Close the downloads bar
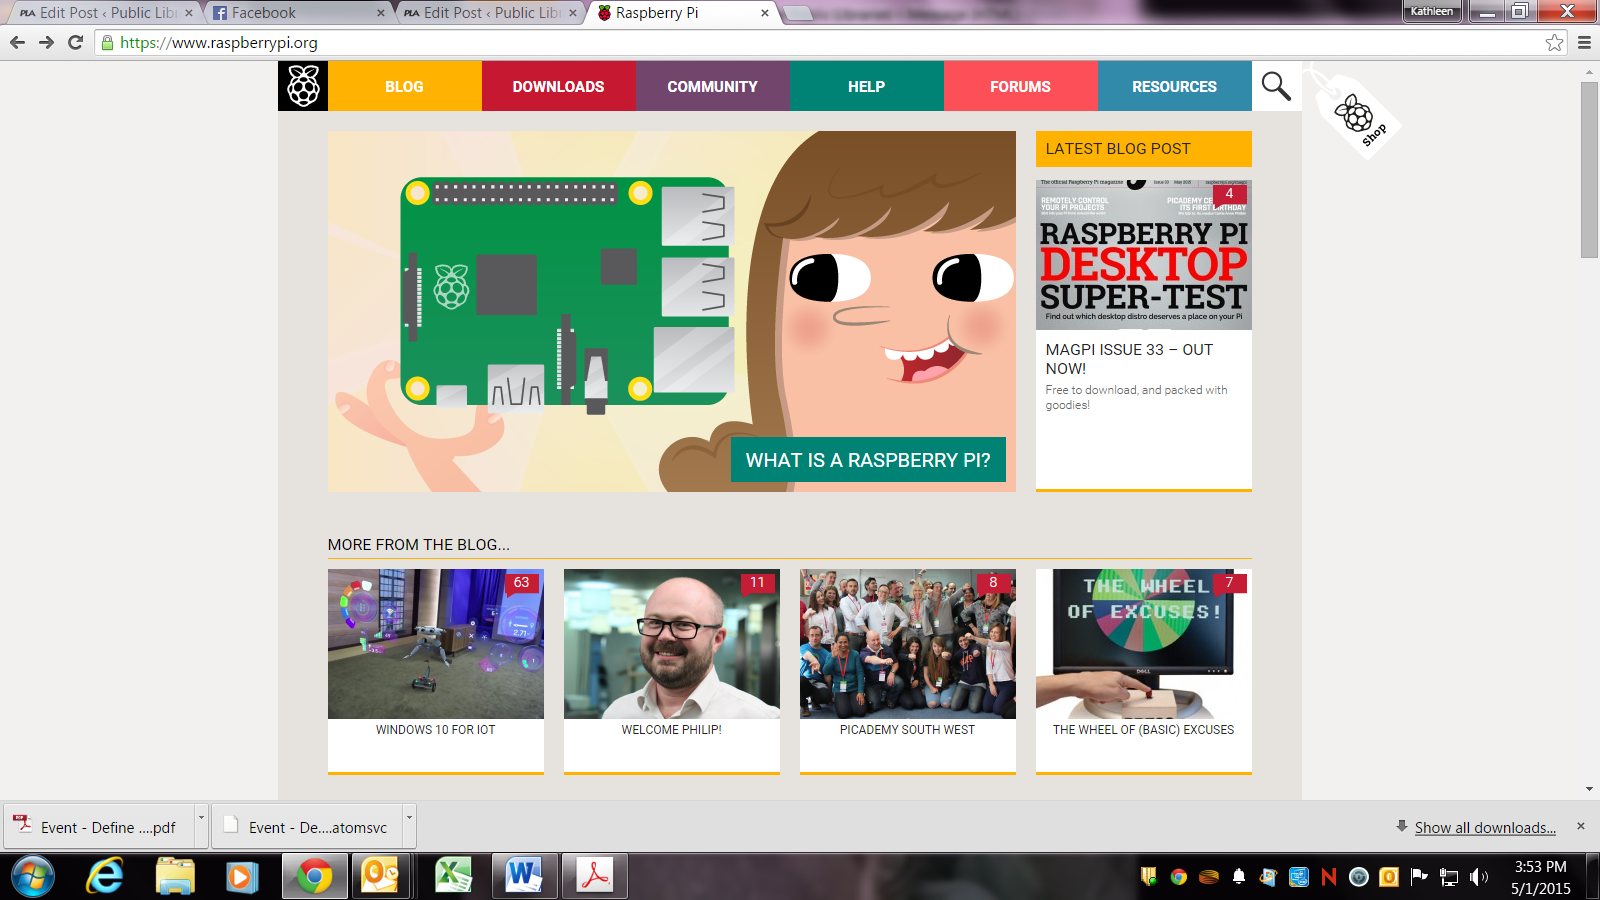Viewport: 1600px width, 900px height. coord(1581,826)
